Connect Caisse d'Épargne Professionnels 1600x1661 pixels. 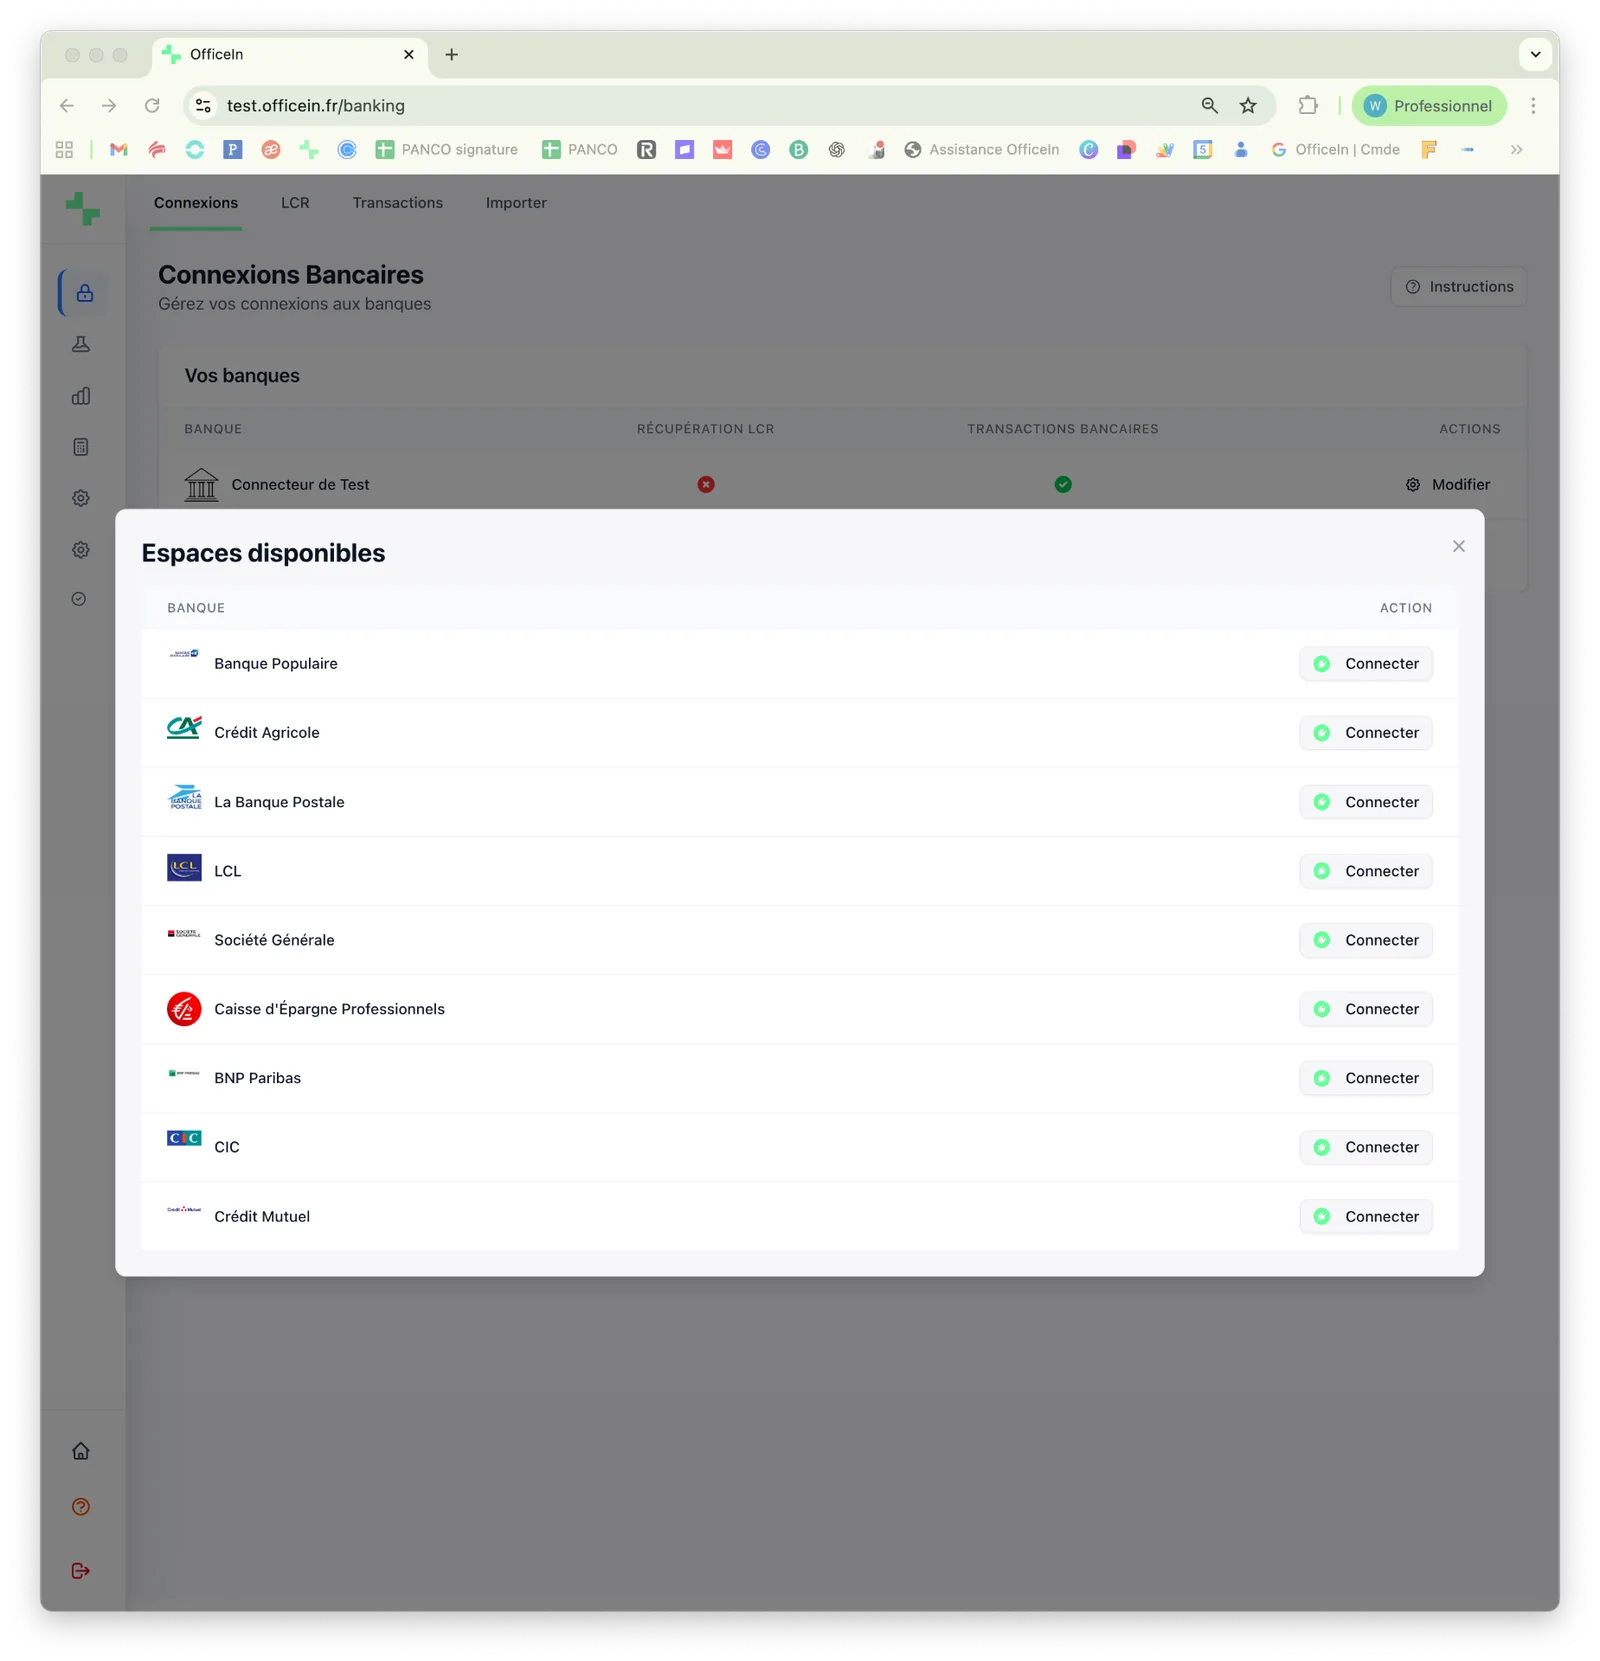(x=1366, y=1009)
